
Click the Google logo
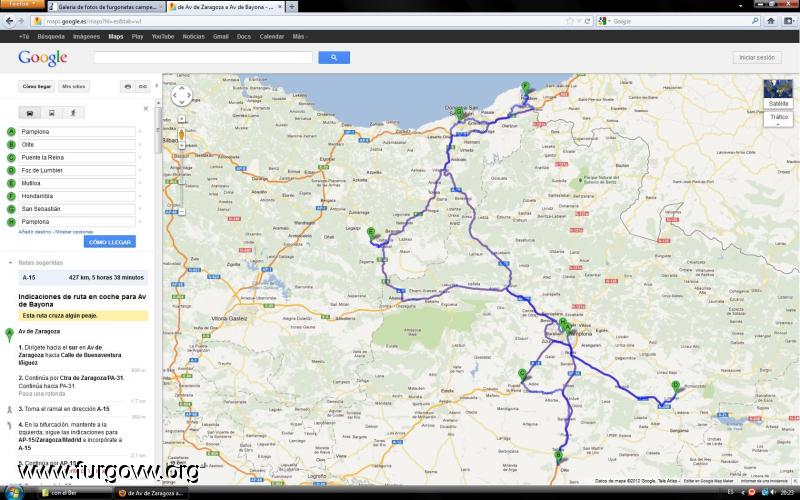click(43, 58)
